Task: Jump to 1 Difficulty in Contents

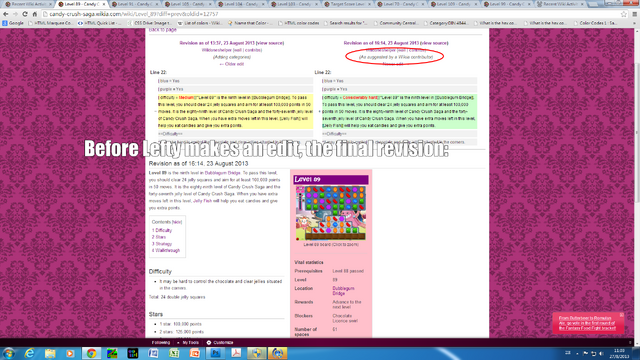Action: (162, 230)
